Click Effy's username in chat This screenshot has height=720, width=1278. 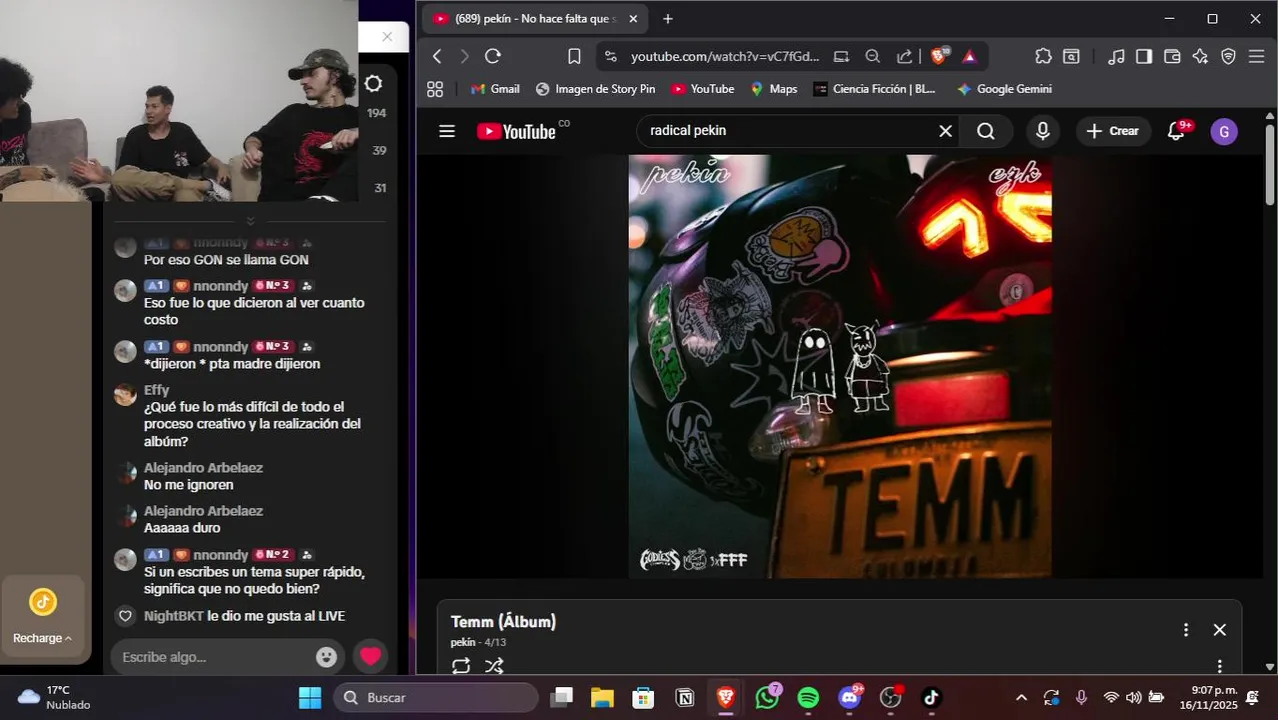tap(156, 390)
